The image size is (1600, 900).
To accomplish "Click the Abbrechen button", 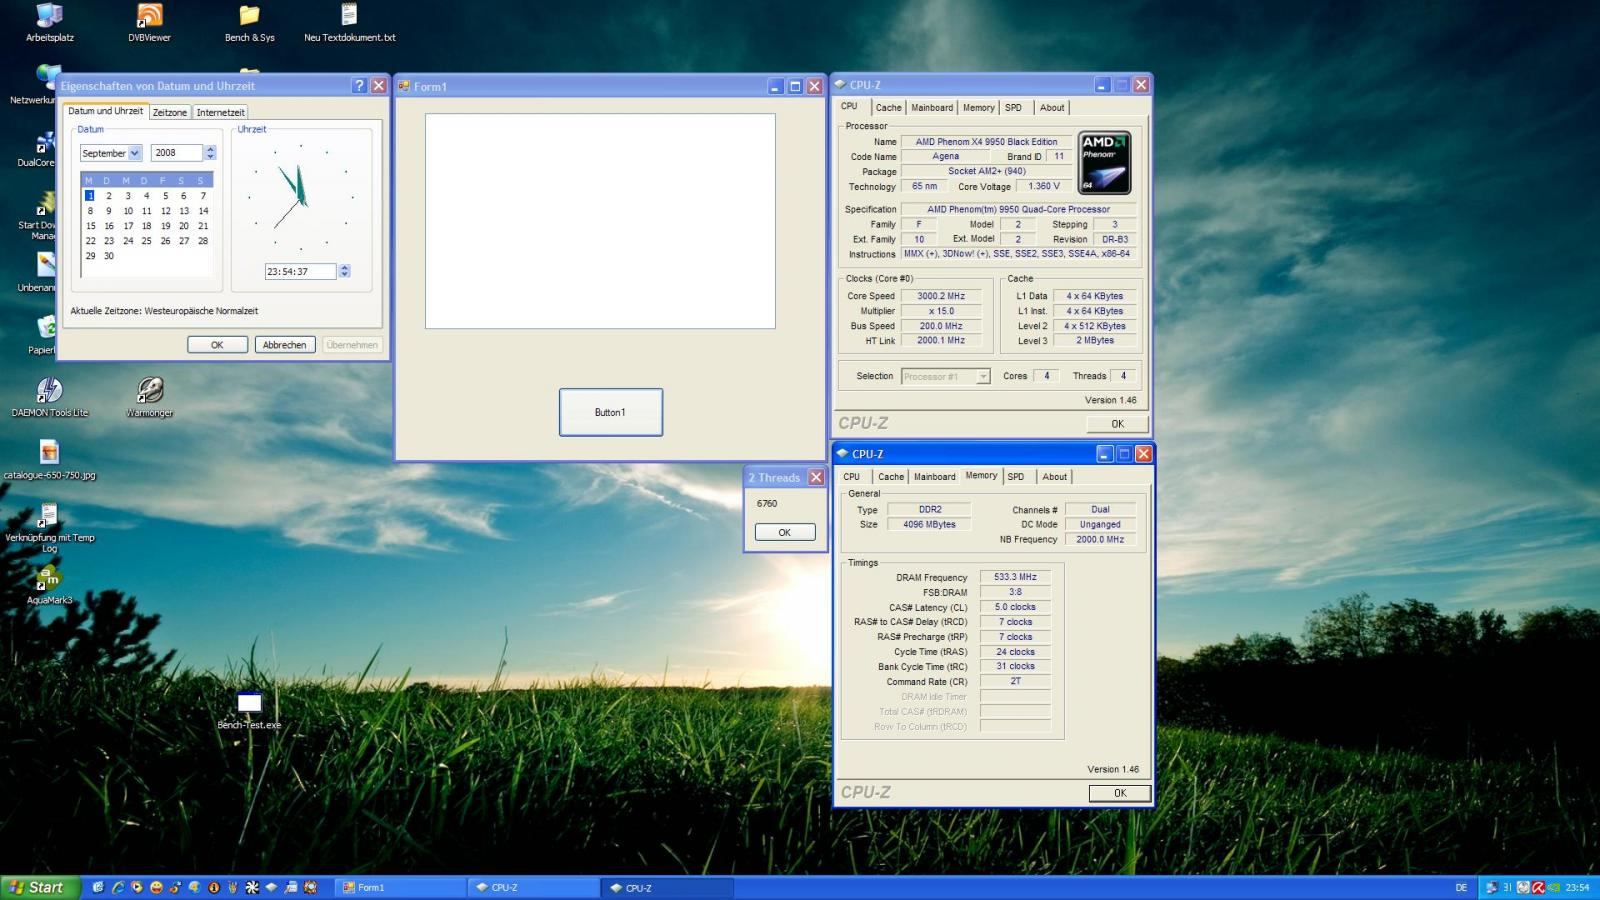I will pyautogui.click(x=284, y=345).
